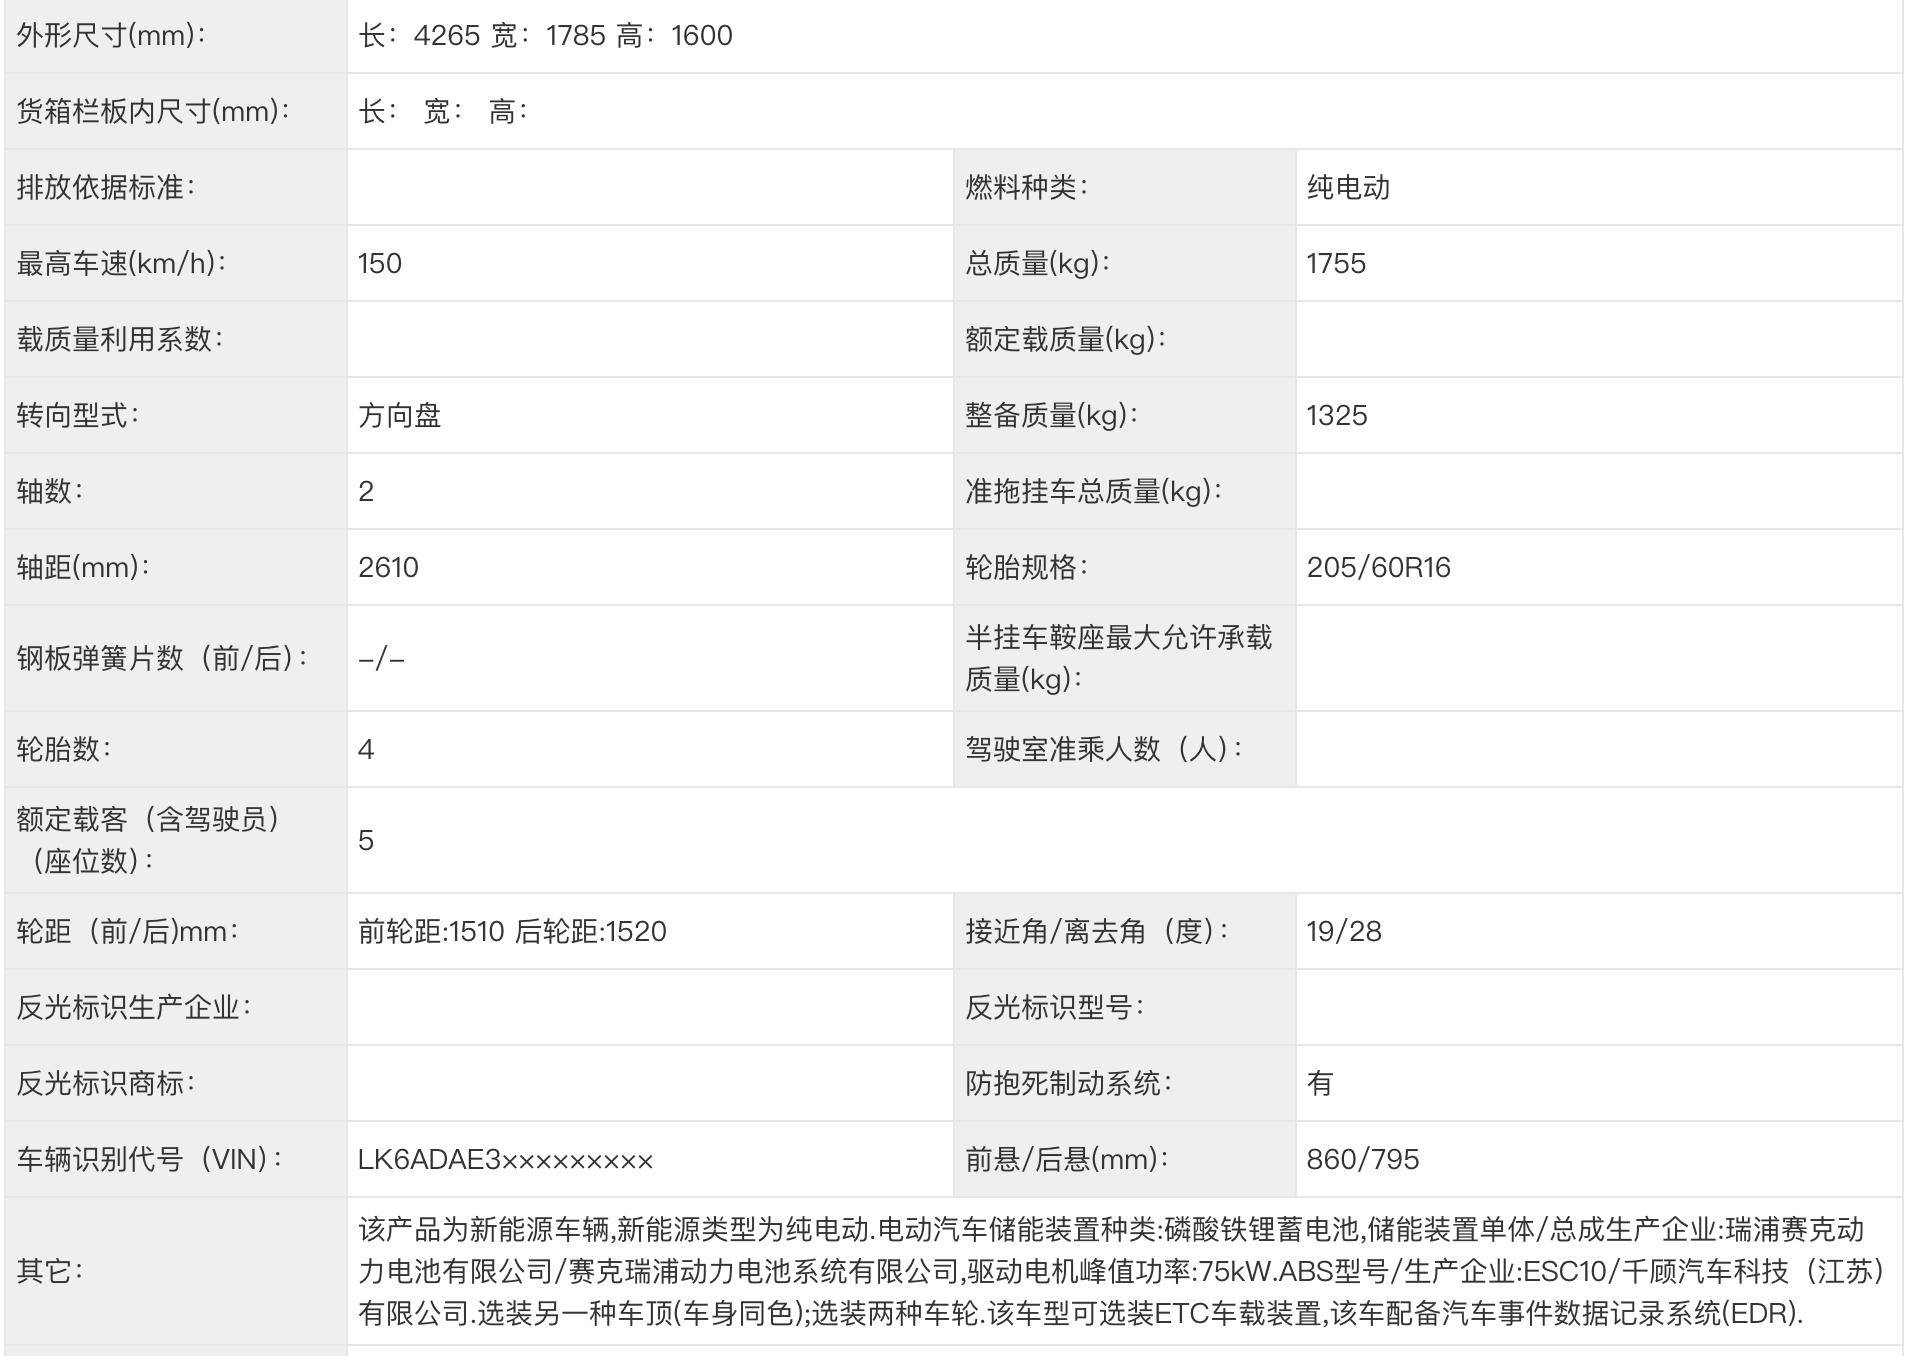Click the 载质量利用系数 label
Image resolution: width=1932 pixels, height=1356 pixels.
pos(119,339)
